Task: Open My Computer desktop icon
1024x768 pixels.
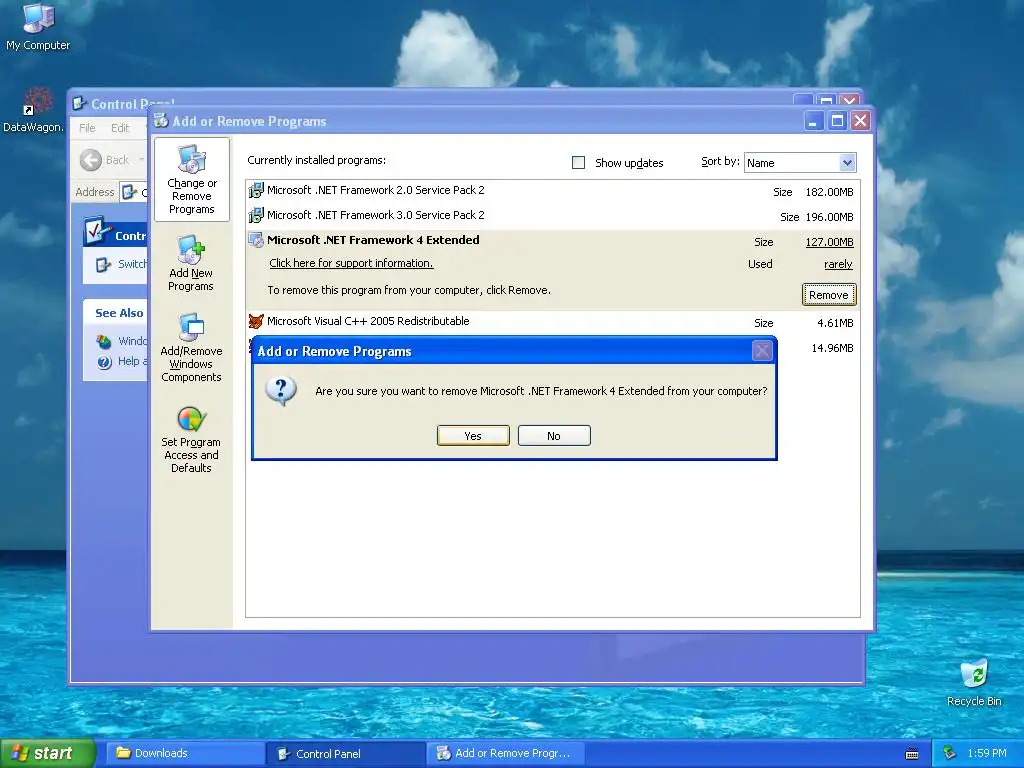Action: (x=38, y=26)
